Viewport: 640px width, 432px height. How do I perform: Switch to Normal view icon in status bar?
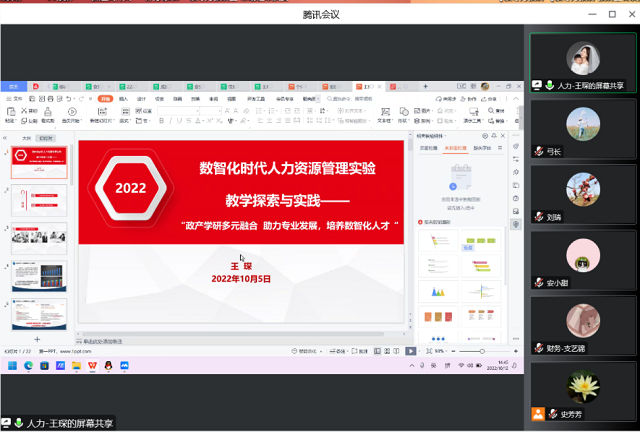(x=377, y=351)
